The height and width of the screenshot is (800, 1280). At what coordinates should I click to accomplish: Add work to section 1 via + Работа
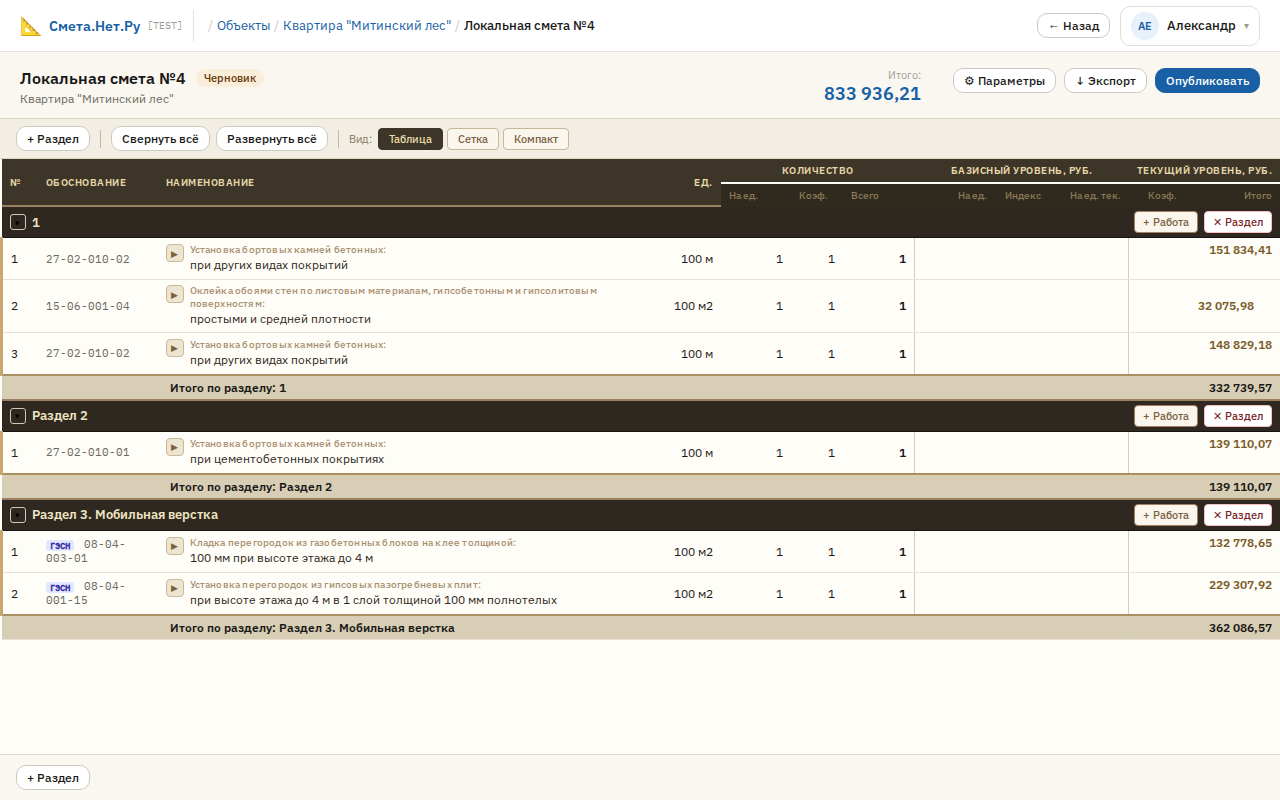click(1165, 222)
